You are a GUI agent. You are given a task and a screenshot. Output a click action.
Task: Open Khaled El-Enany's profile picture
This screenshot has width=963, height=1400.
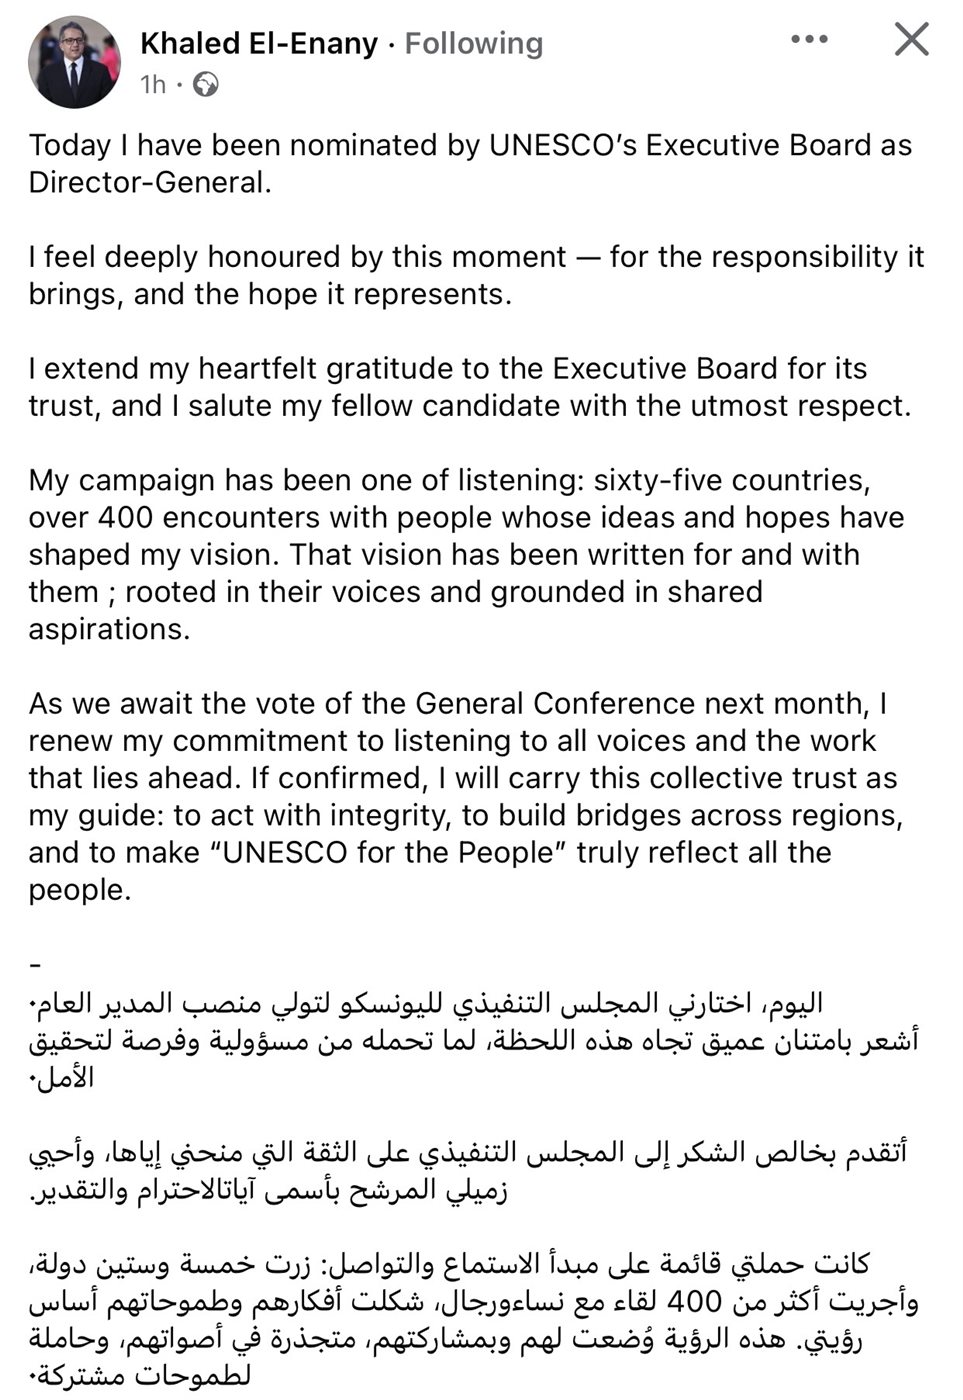[x=74, y=62]
